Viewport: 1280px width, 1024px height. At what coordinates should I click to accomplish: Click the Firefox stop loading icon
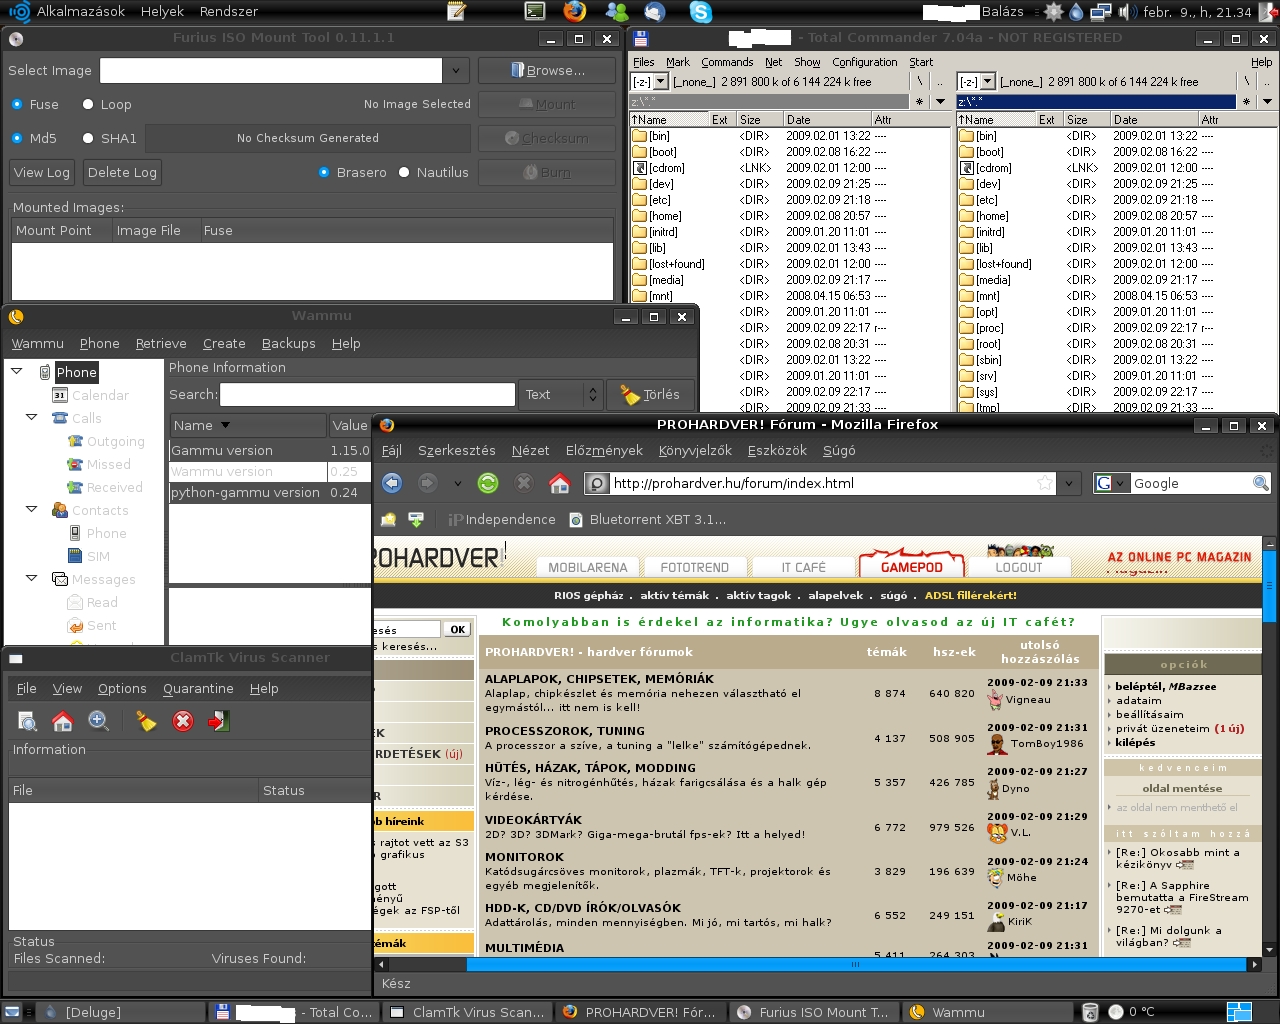(523, 483)
